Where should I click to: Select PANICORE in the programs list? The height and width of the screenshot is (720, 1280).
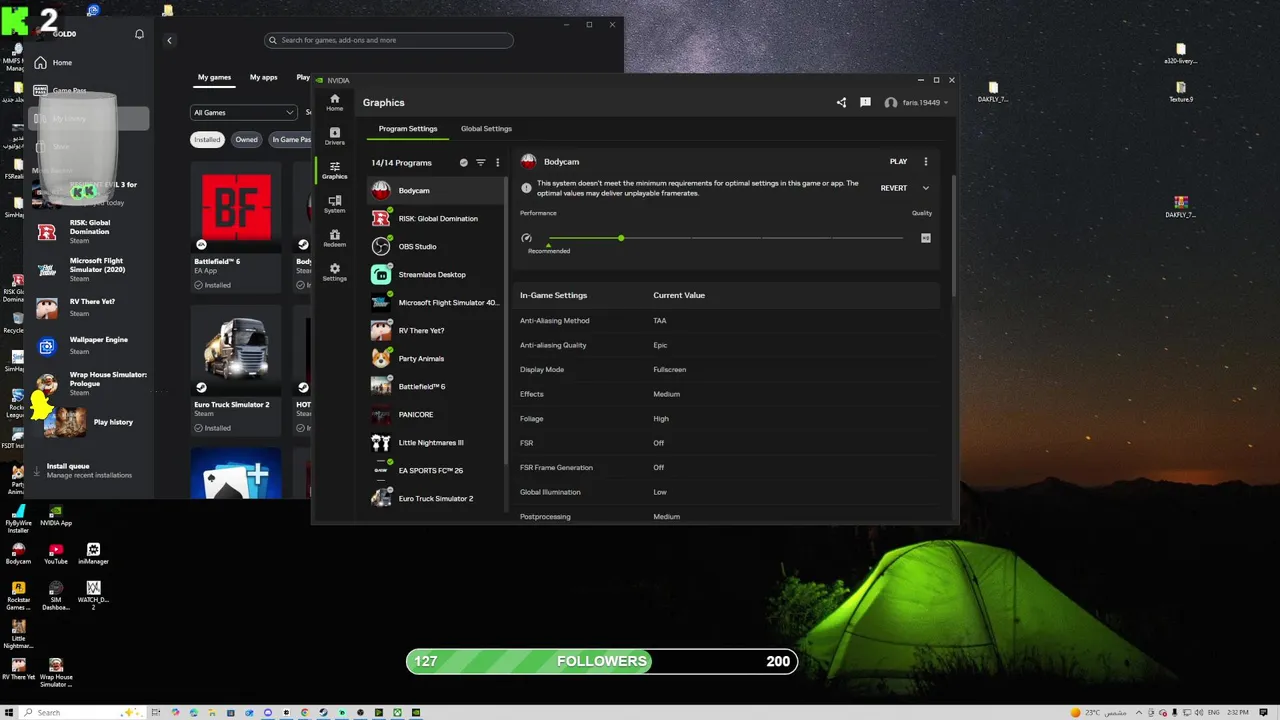click(437, 414)
